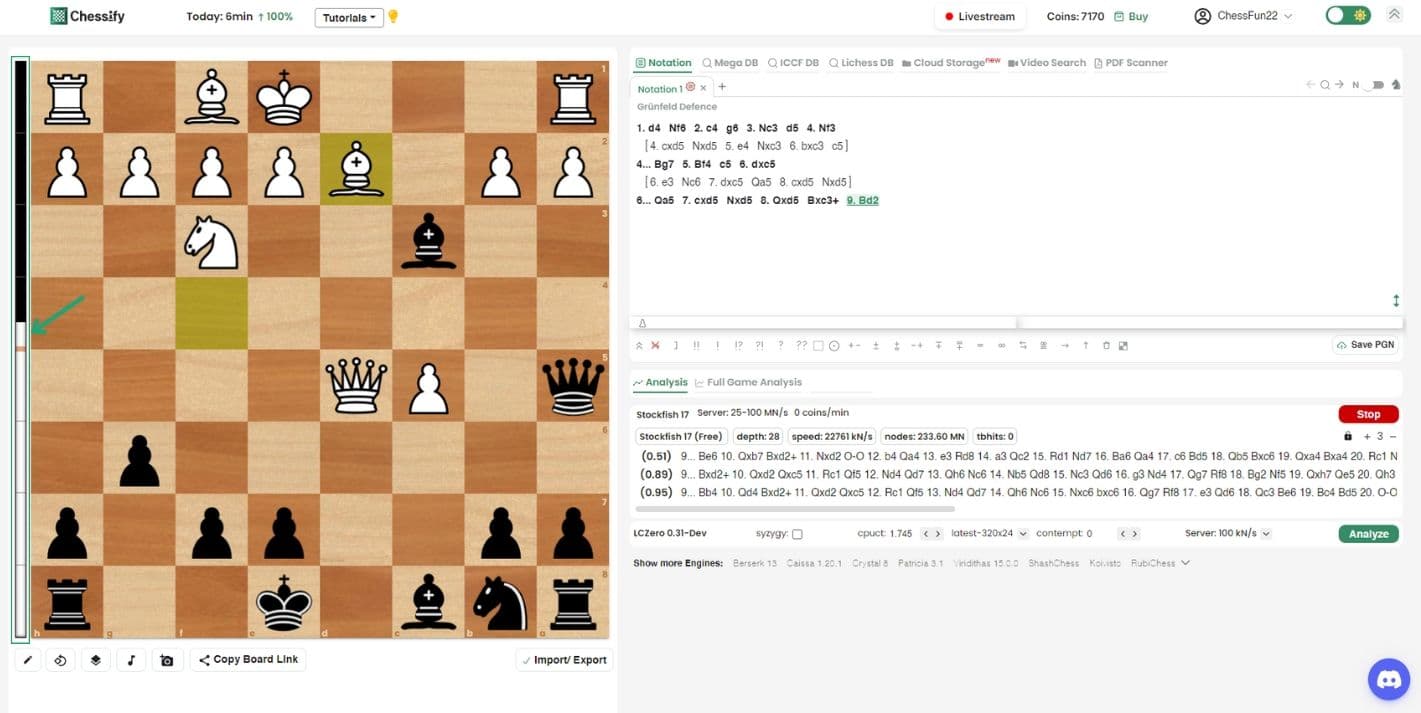1421x713 pixels.
Task: Delete move using the red X annotation icon
Action: (655, 346)
